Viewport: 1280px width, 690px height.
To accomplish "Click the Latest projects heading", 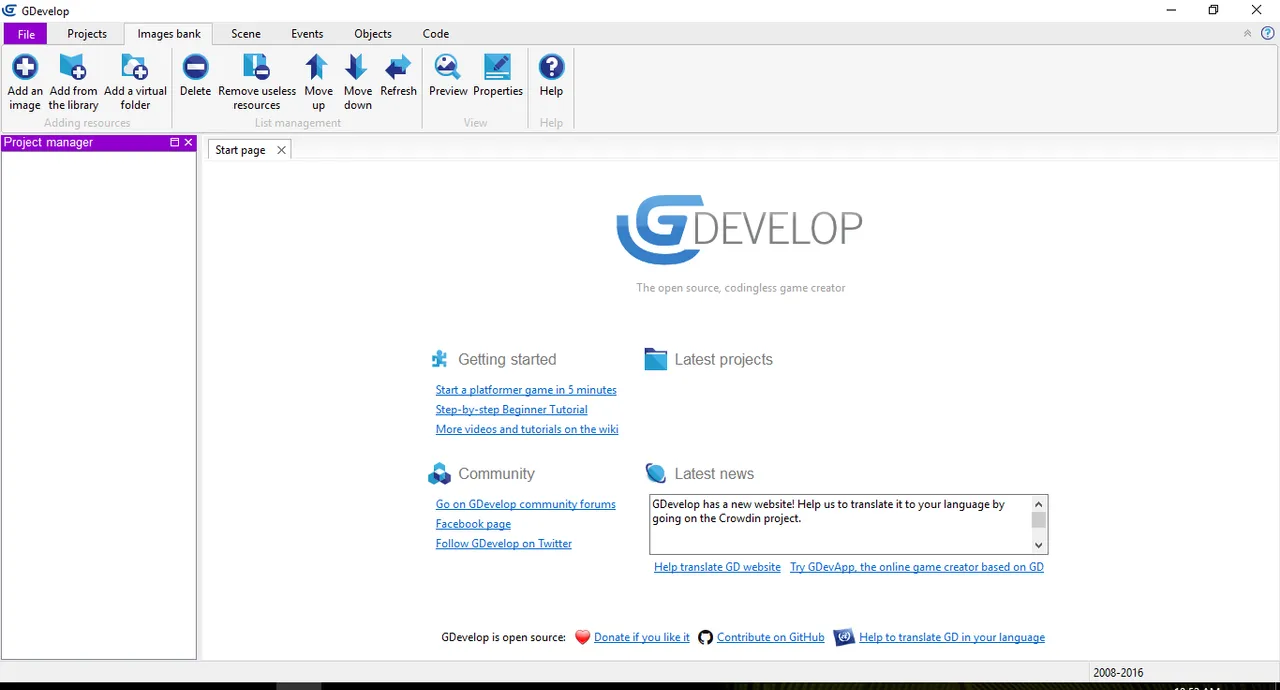I will 724,360.
